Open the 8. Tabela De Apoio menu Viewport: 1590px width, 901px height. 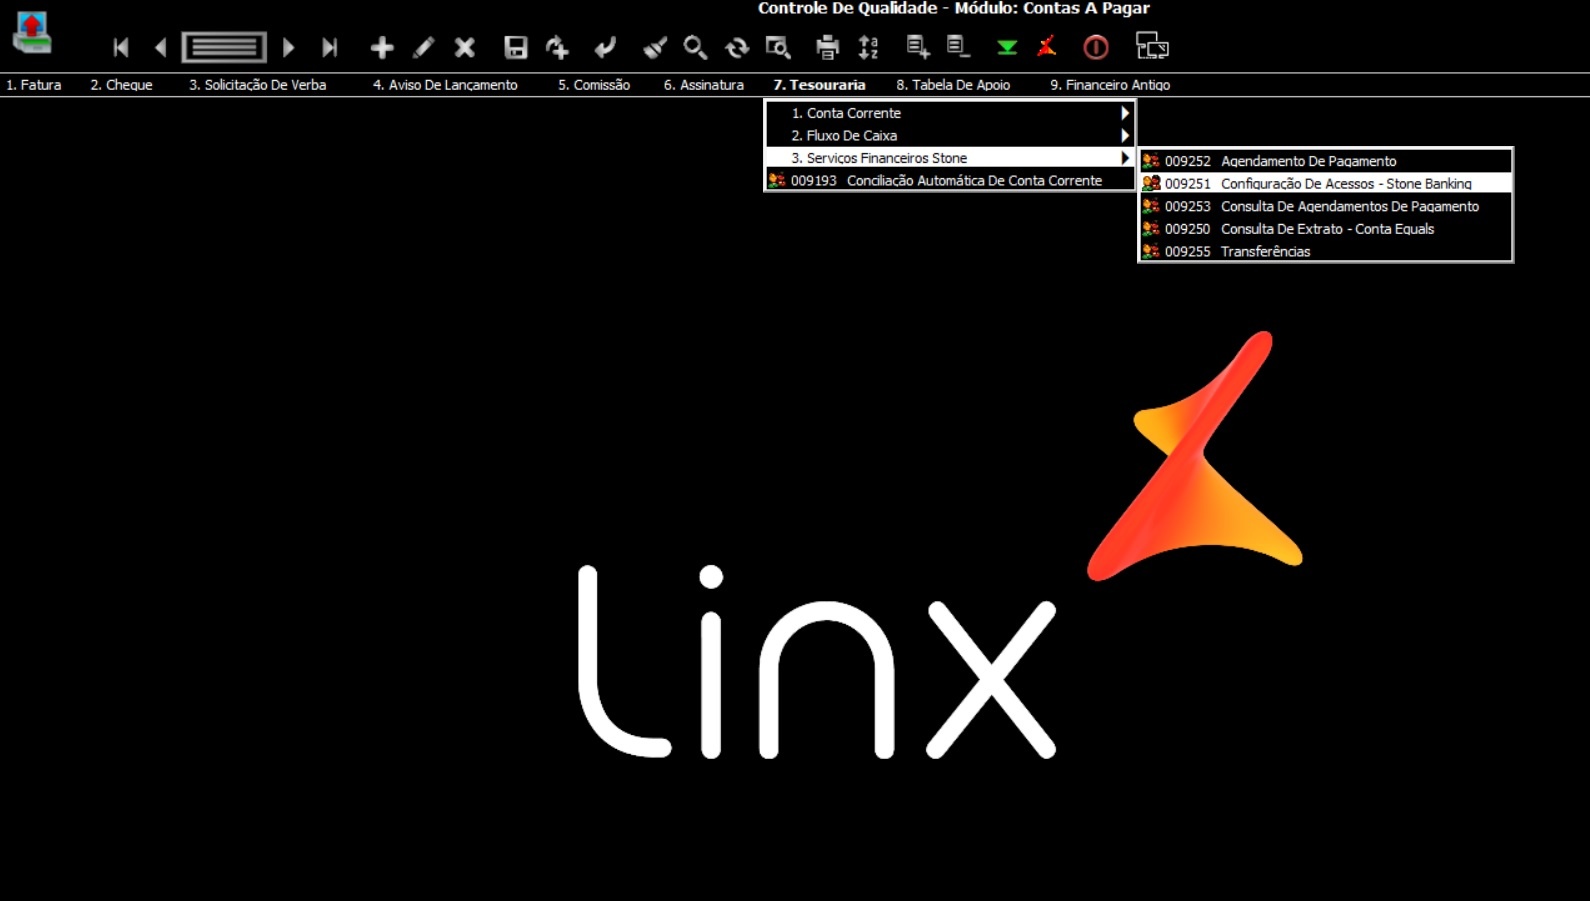[x=953, y=85]
